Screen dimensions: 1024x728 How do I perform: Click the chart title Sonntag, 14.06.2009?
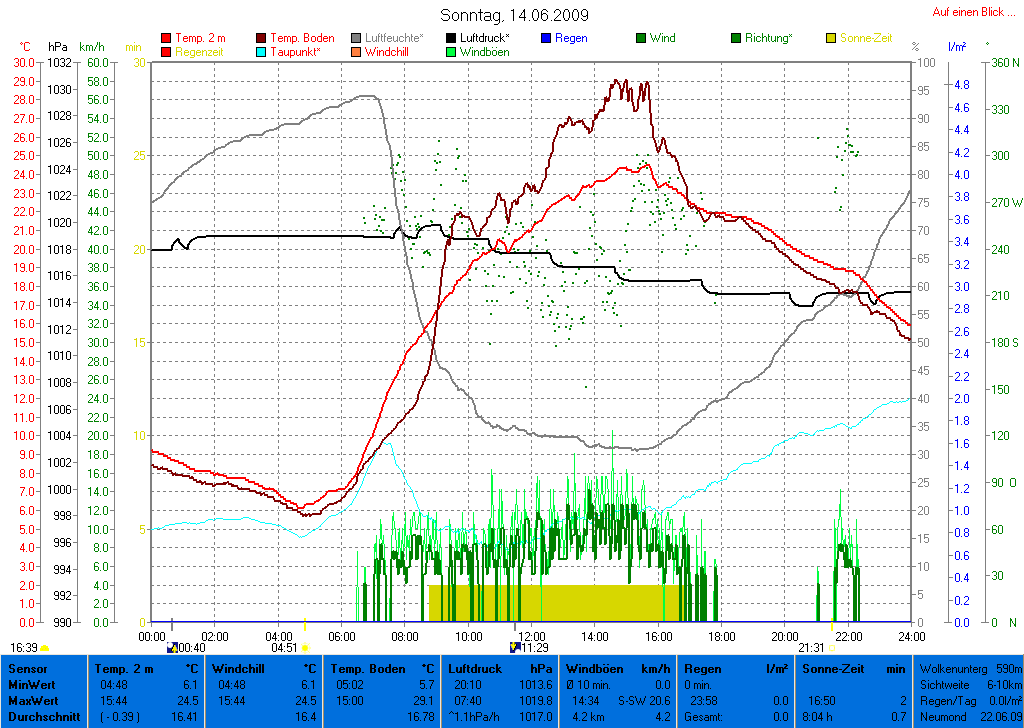click(514, 16)
